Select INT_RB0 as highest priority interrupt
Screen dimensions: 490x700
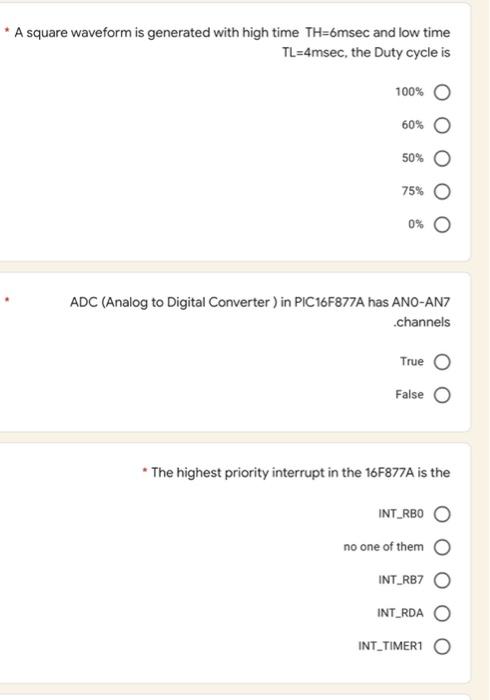click(x=442, y=514)
